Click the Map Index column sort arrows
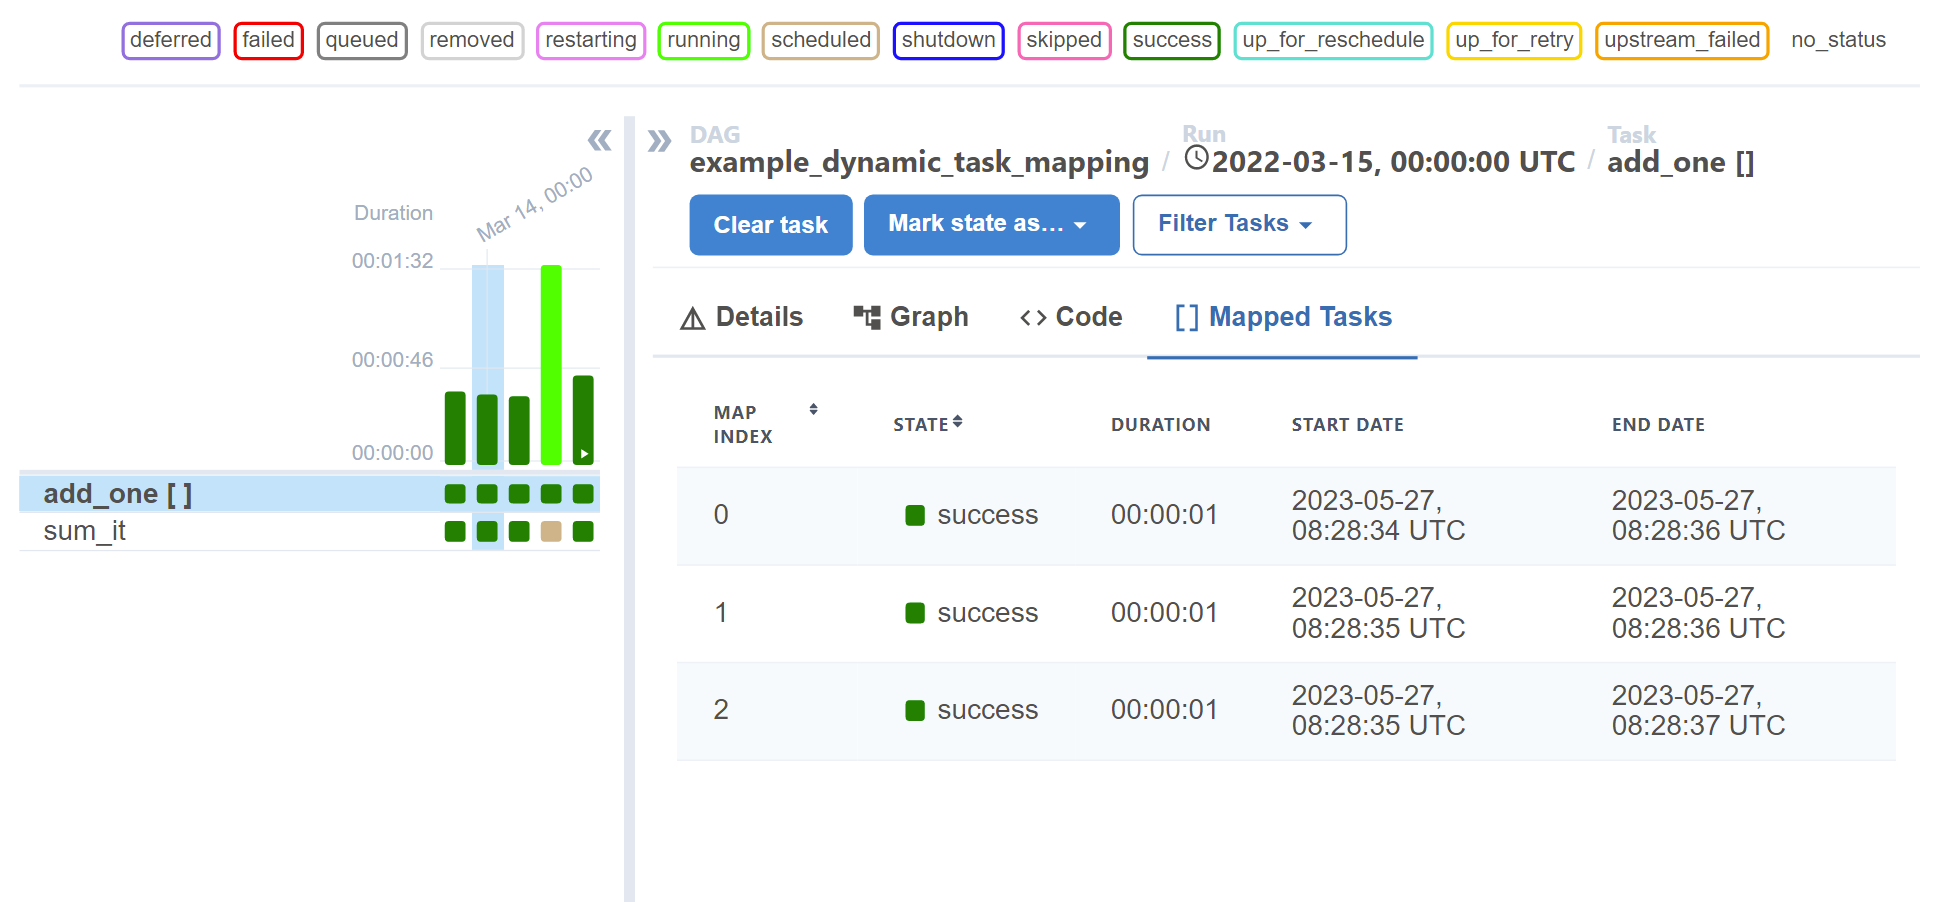Screen dimensions: 1938x902 [813, 408]
